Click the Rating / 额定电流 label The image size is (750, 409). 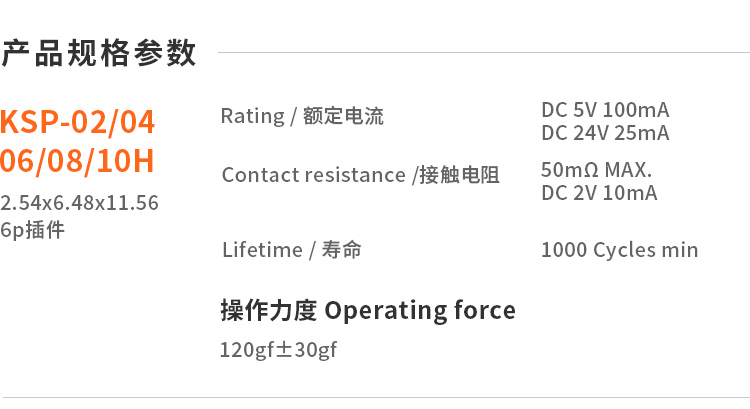302,116
